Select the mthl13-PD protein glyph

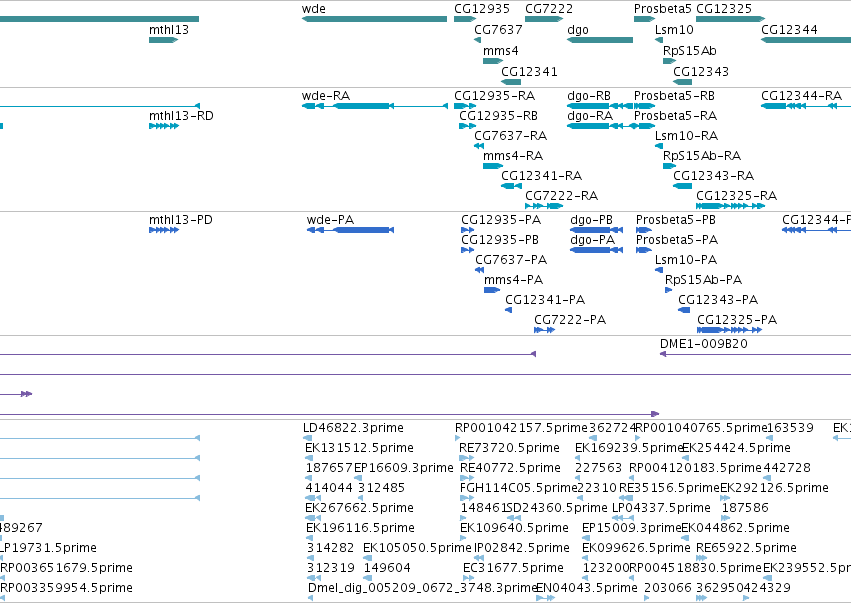pyautogui.click(x=164, y=230)
